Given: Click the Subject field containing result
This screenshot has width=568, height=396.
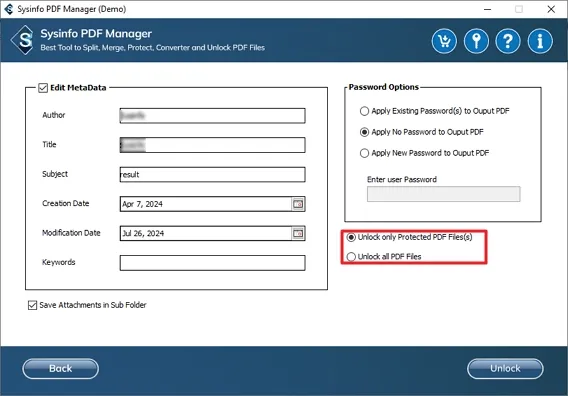Looking at the screenshot, I should [213, 175].
